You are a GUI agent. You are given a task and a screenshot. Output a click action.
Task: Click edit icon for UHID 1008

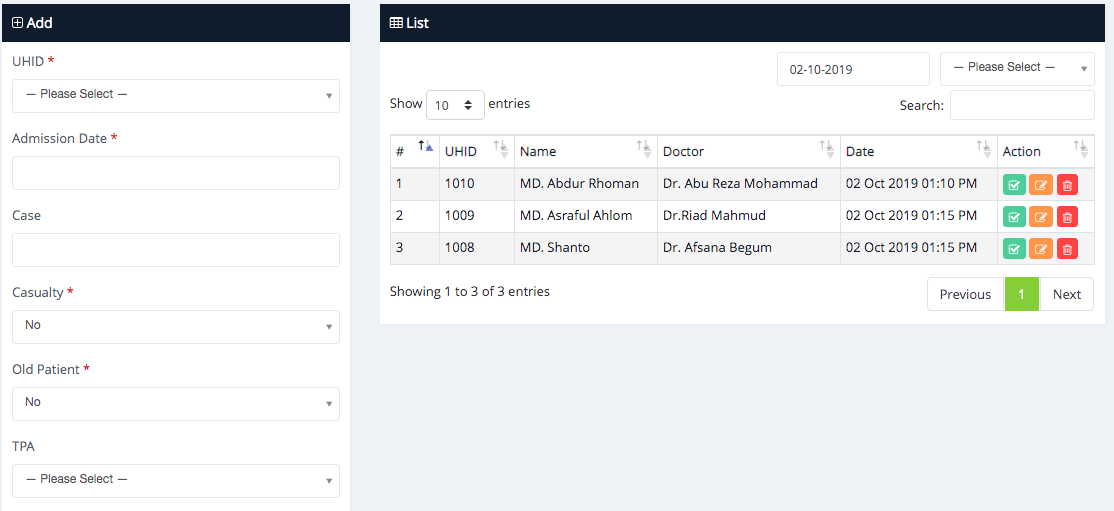click(1041, 249)
